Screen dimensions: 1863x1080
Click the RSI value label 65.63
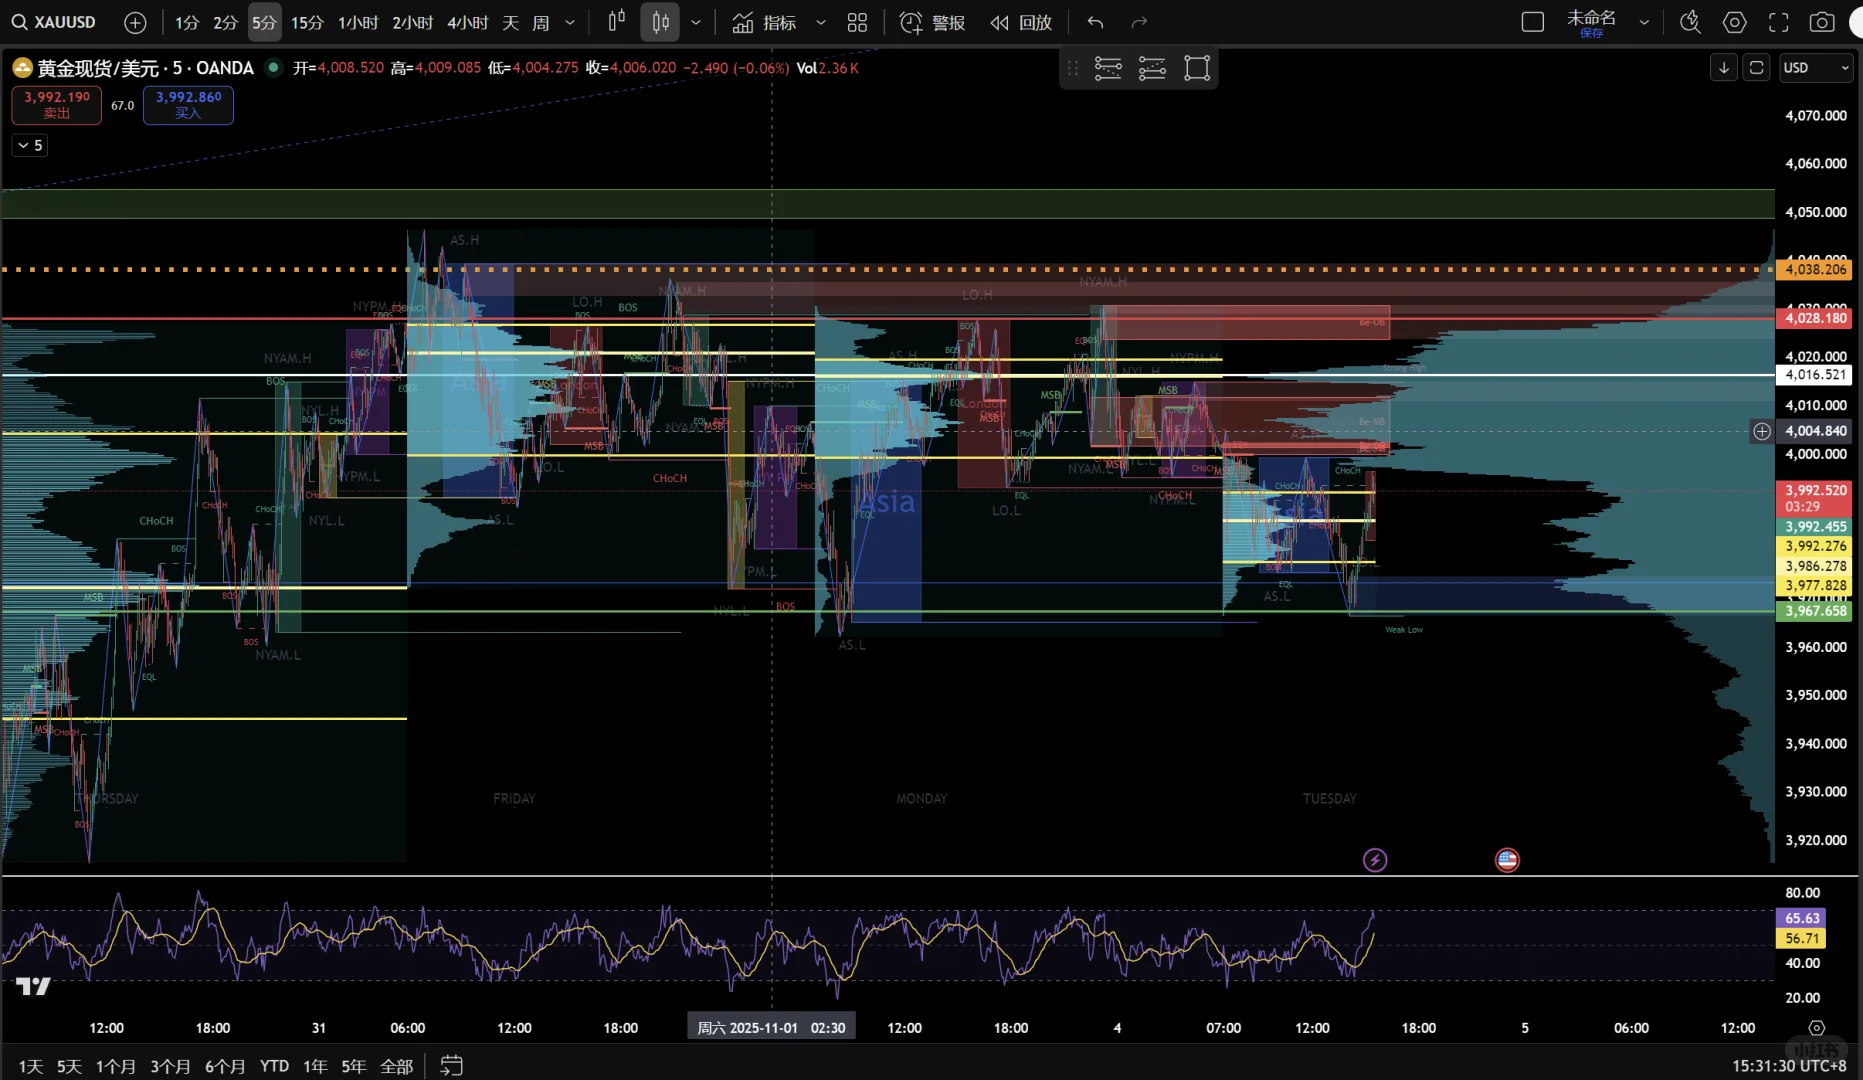coord(1802,918)
